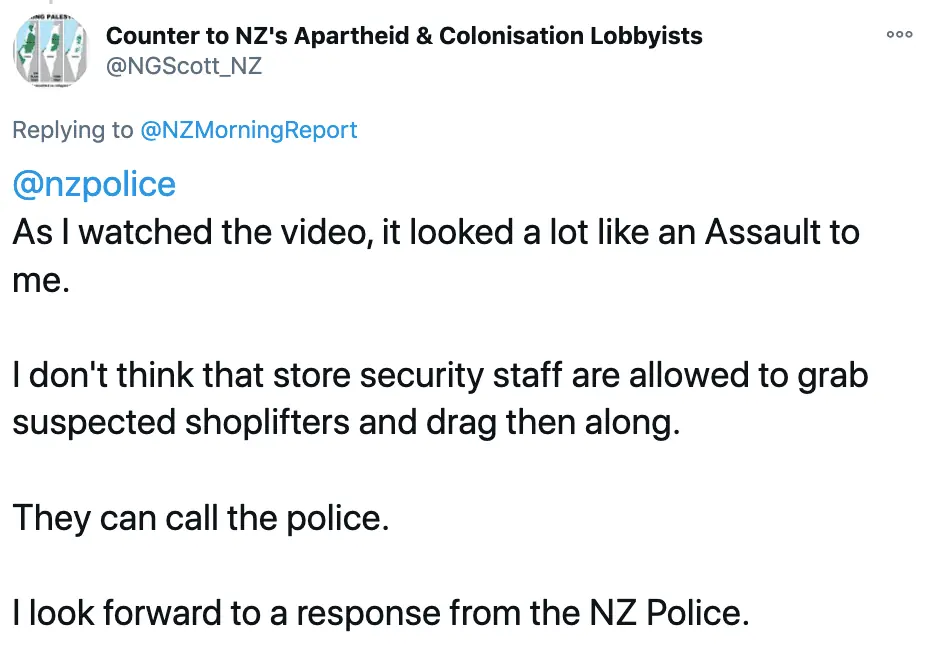This screenshot has width=935, height=664.
Task: Open the display name starting with 'Counter to NZ's'
Action: 404,36
